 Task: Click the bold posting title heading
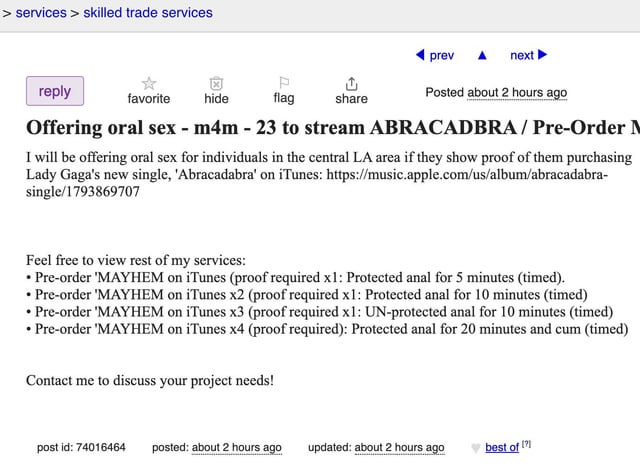tap(333, 128)
